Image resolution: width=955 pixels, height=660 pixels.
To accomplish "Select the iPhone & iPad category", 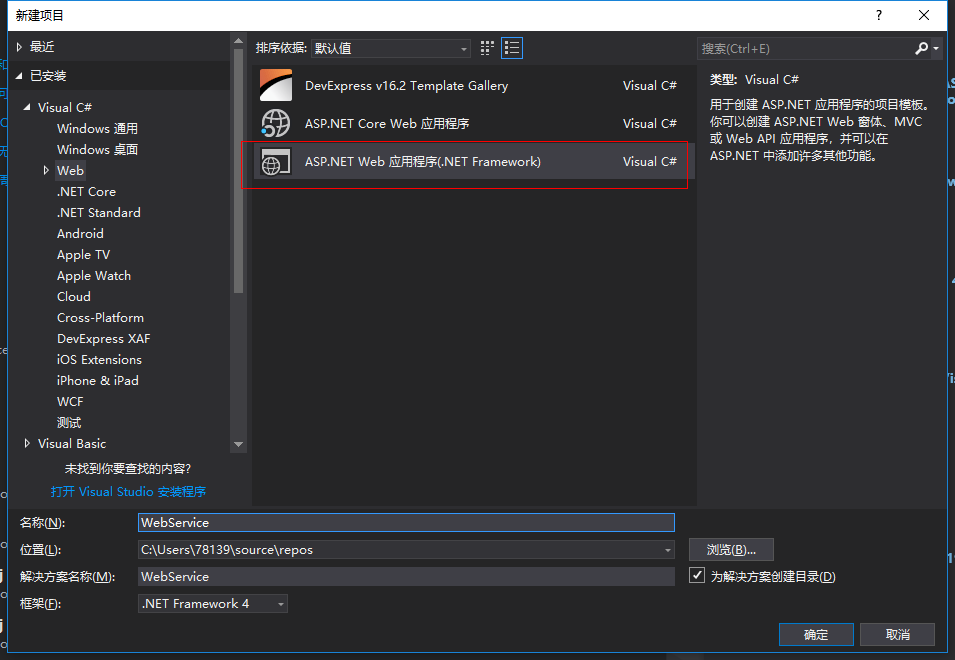I will [x=97, y=381].
